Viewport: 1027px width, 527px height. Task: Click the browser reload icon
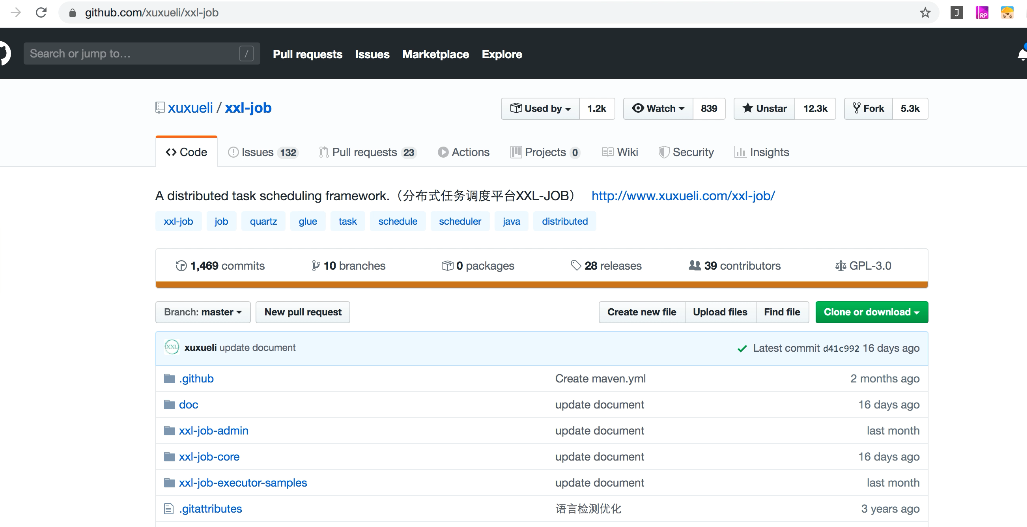pyautogui.click(x=41, y=12)
